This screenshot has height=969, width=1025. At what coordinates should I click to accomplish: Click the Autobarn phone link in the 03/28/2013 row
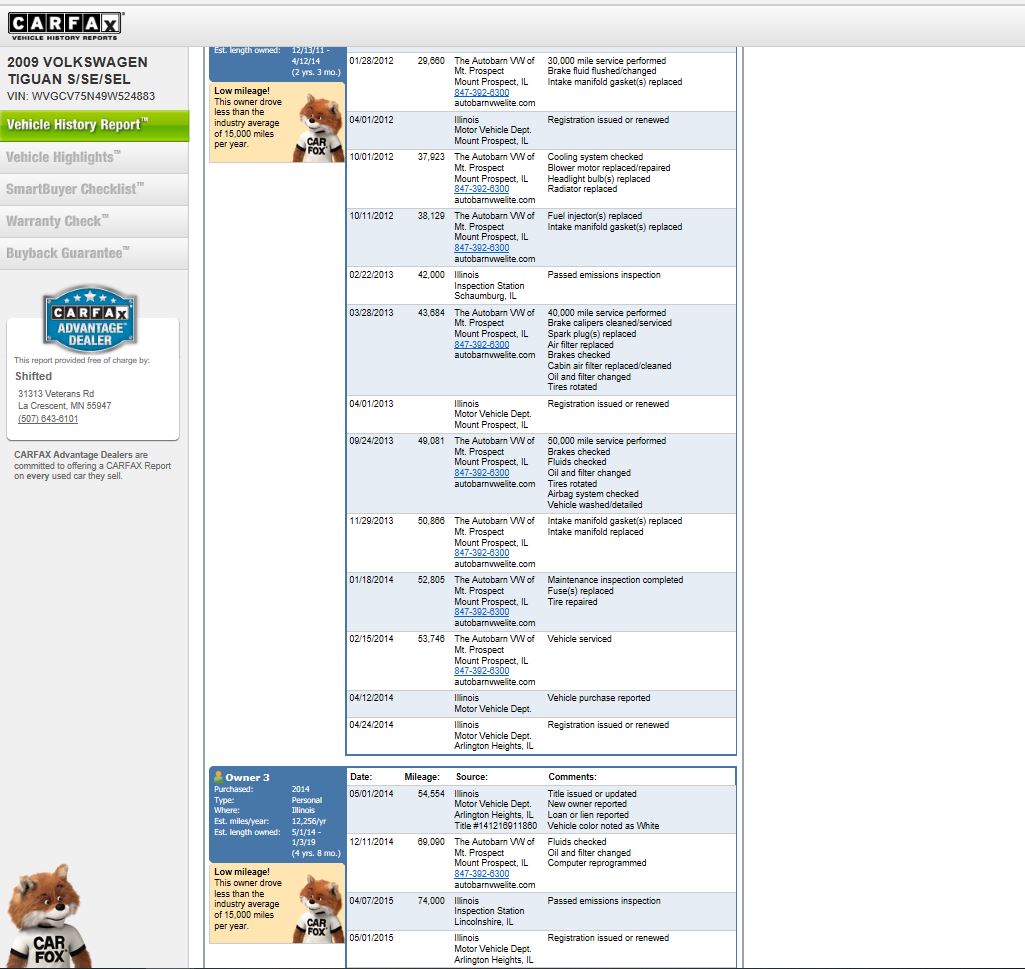[x=482, y=345]
